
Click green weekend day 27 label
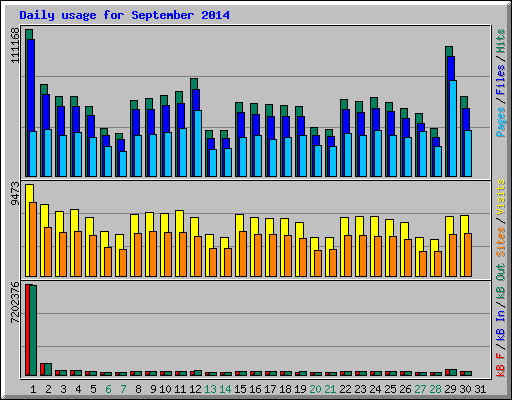(x=420, y=389)
